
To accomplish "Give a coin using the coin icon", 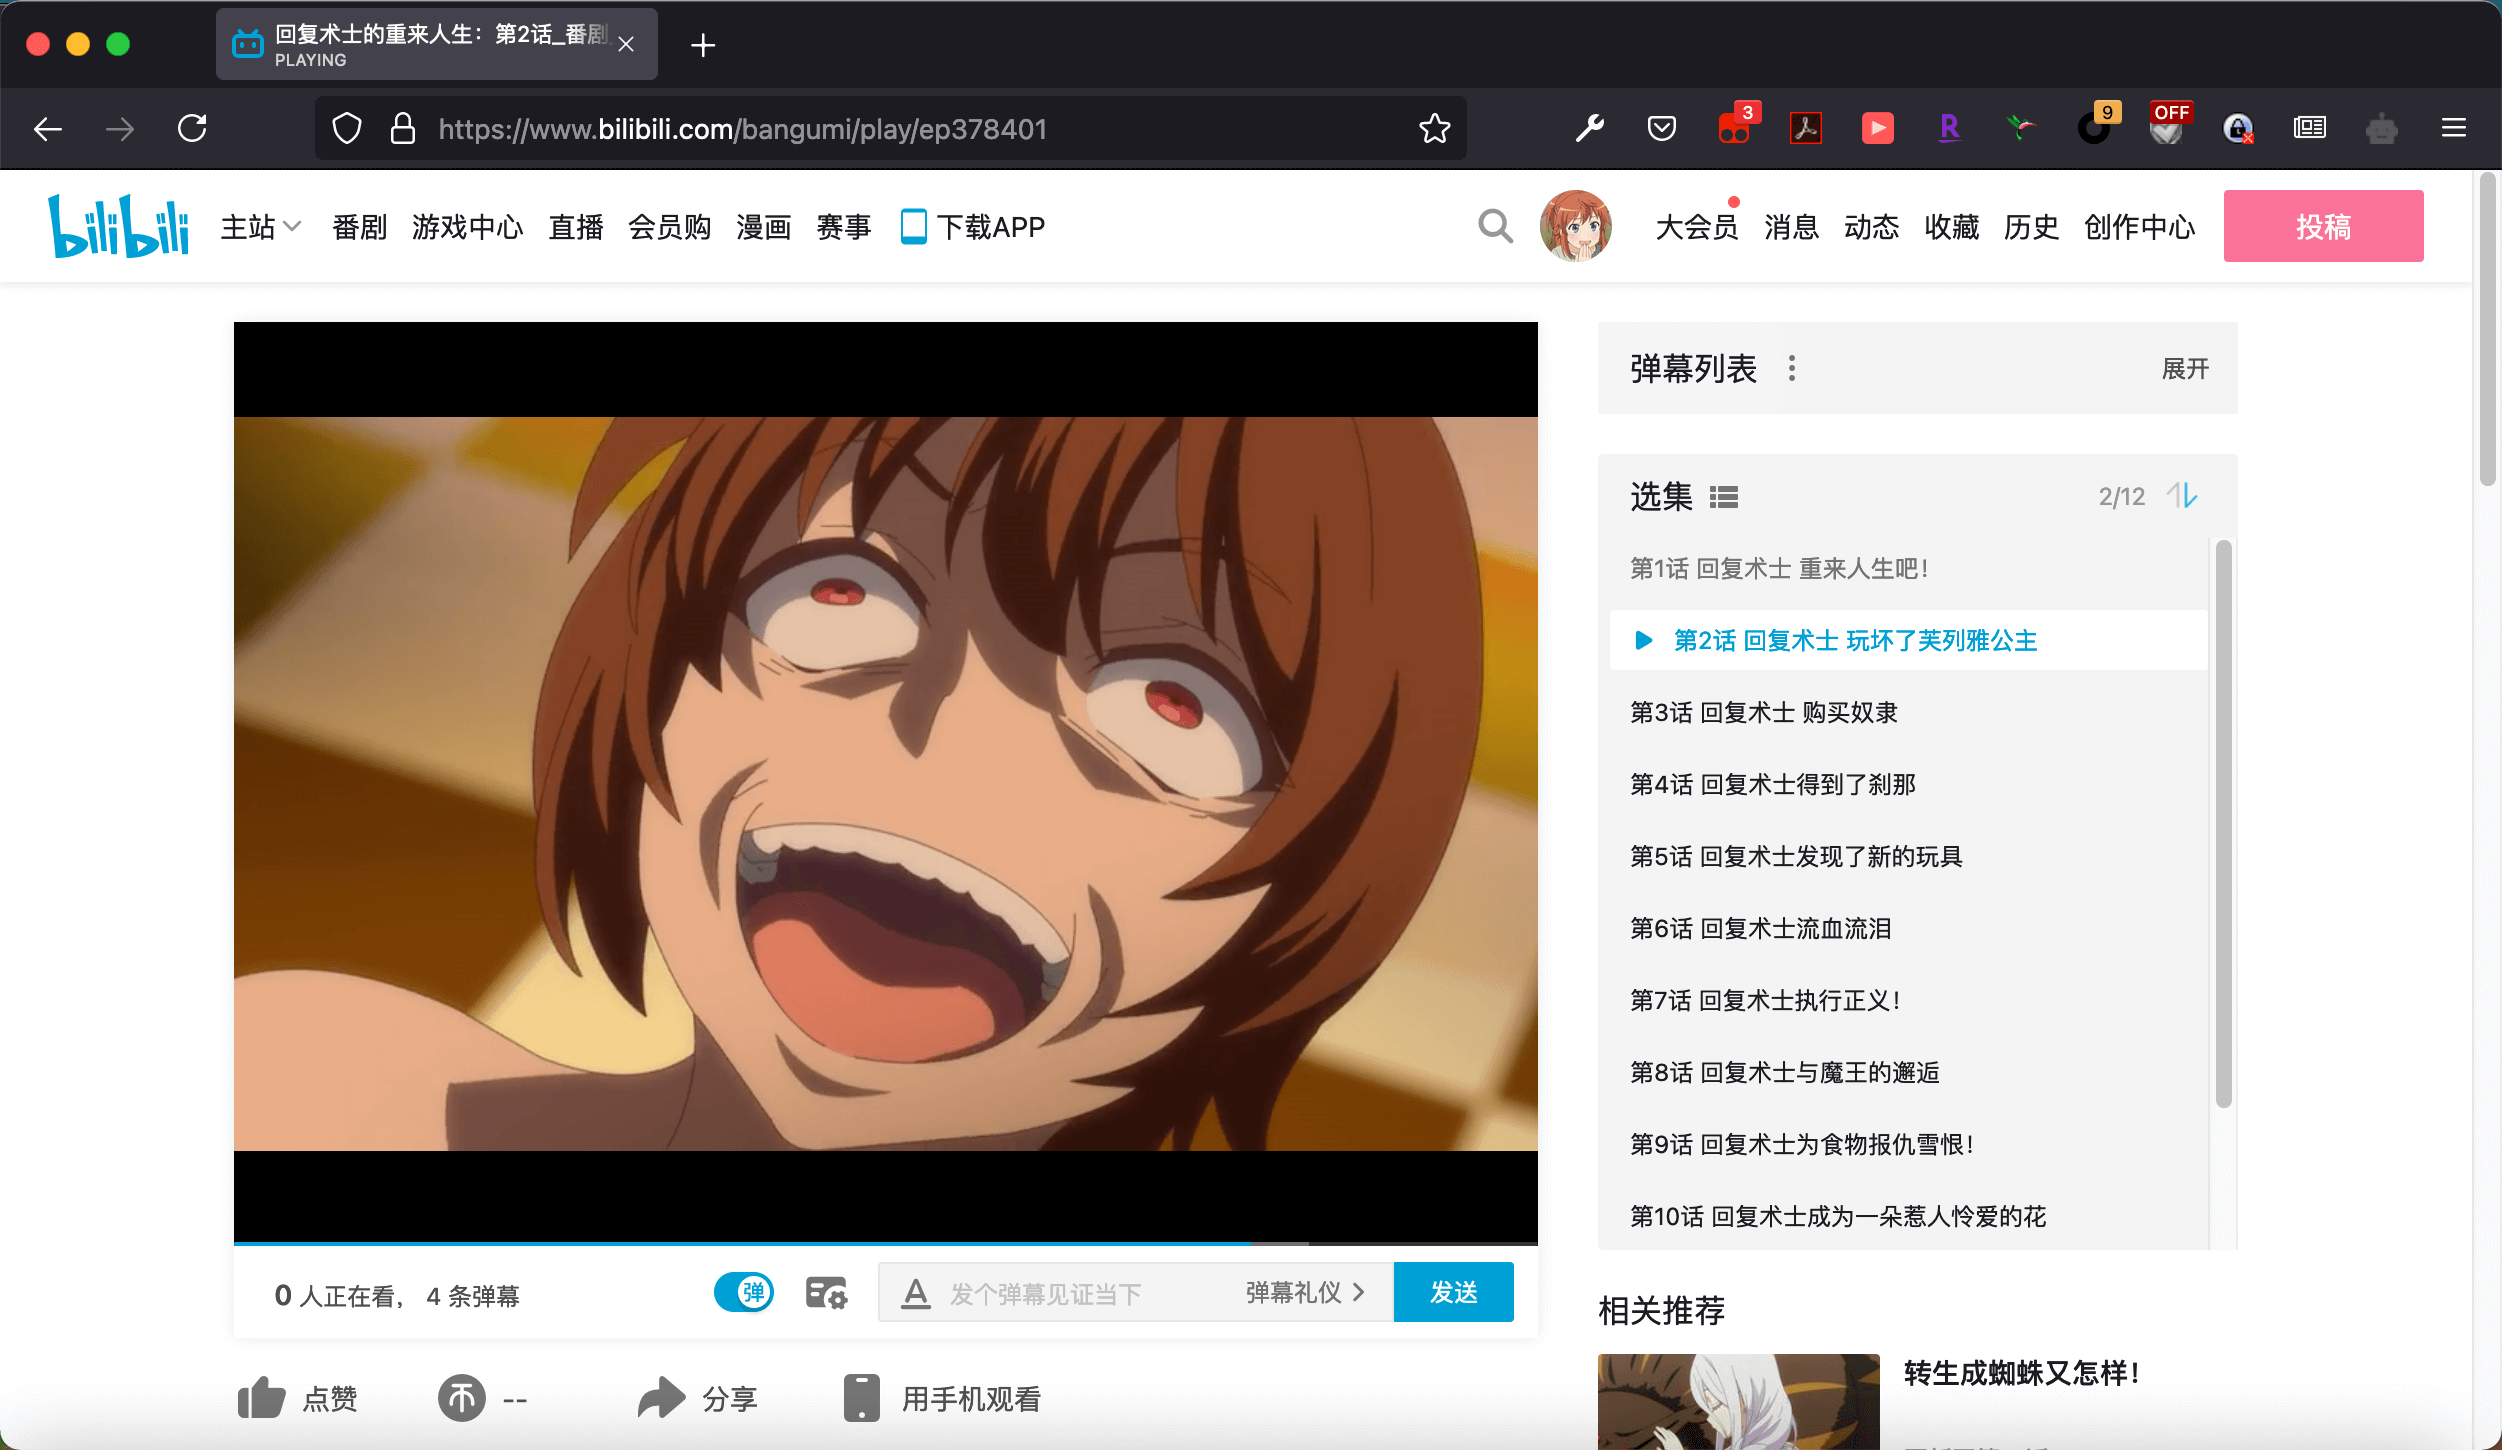I will click(461, 1397).
